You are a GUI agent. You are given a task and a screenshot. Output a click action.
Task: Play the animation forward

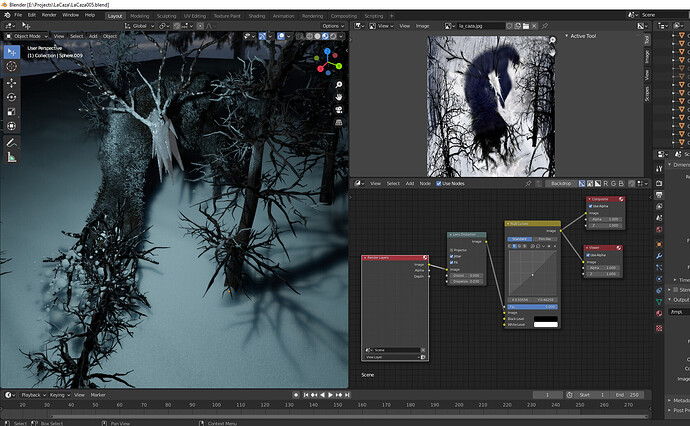pos(330,395)
